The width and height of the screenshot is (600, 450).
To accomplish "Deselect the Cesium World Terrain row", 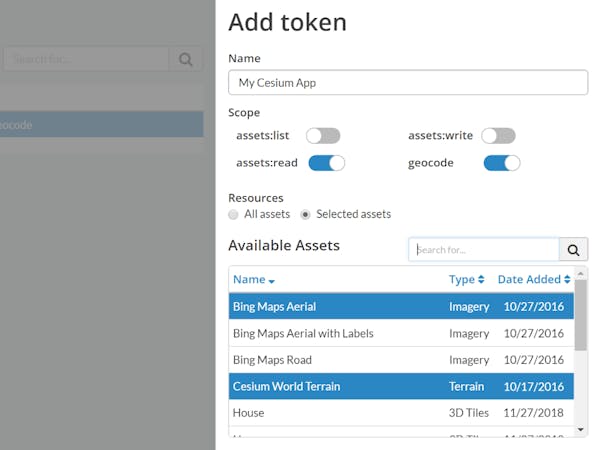I will 401,386.
